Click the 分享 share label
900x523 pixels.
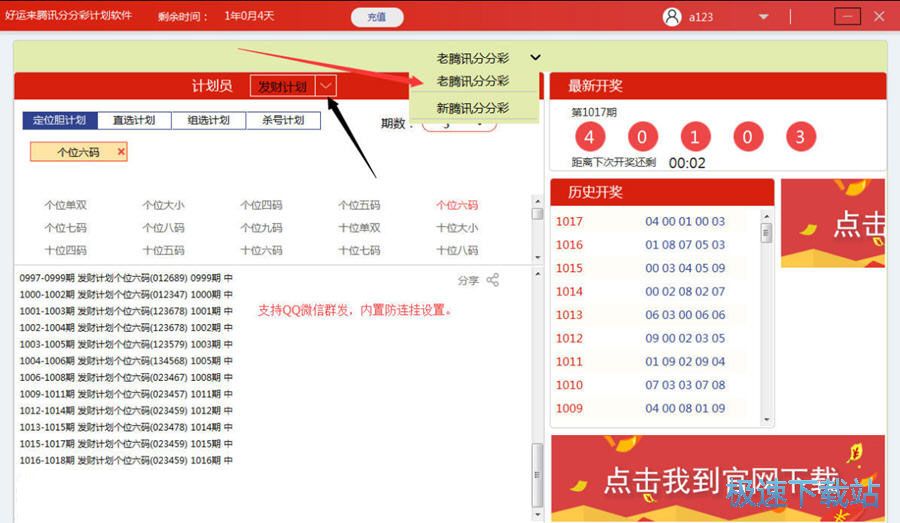468,281
